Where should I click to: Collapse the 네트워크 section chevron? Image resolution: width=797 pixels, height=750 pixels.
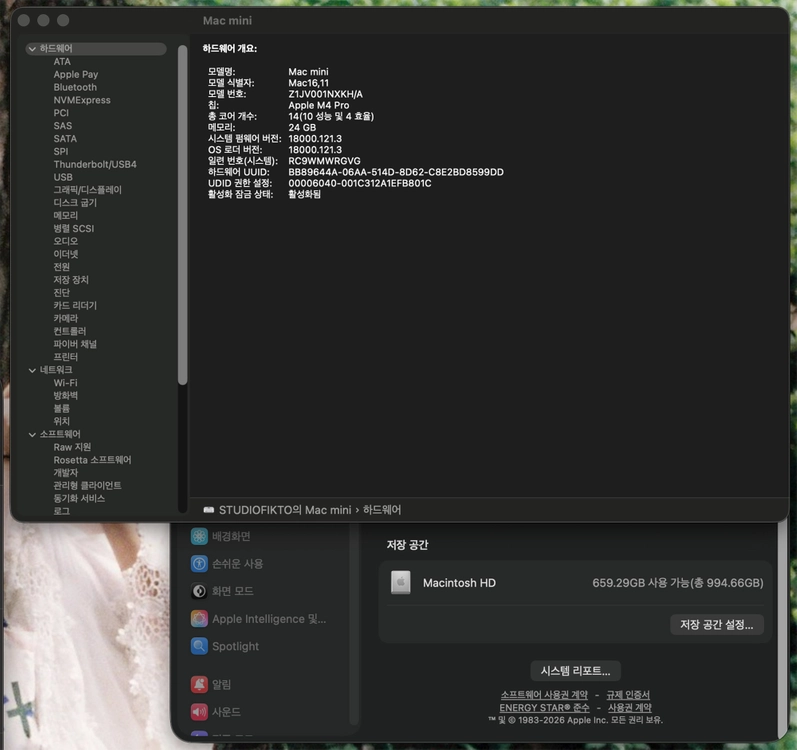[32, 370]
